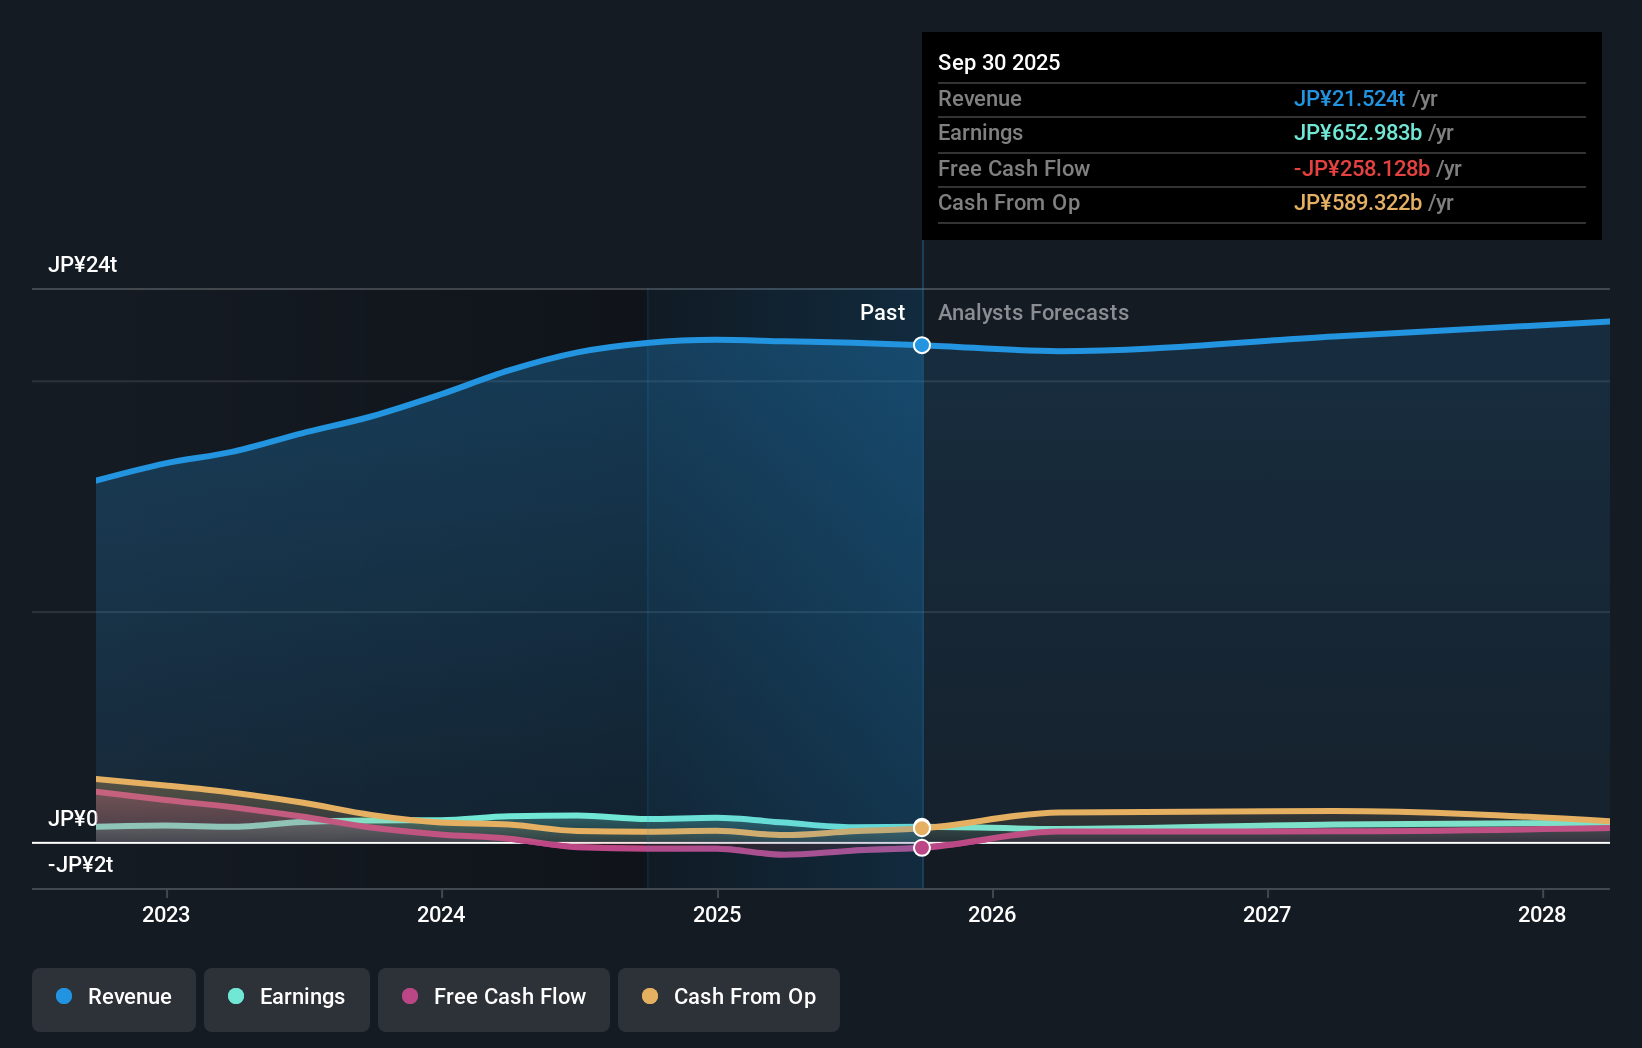Click the Past/Forecast divider line
Image resolution: width=1642 pixels, height=1048 pixels.
(x=921, y=600)
